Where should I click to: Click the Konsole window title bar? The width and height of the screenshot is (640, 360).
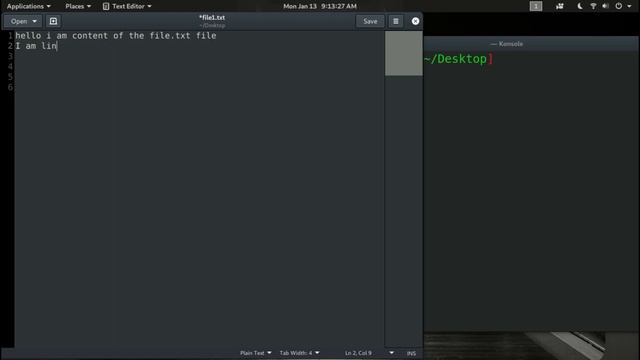tap(531, 44)
